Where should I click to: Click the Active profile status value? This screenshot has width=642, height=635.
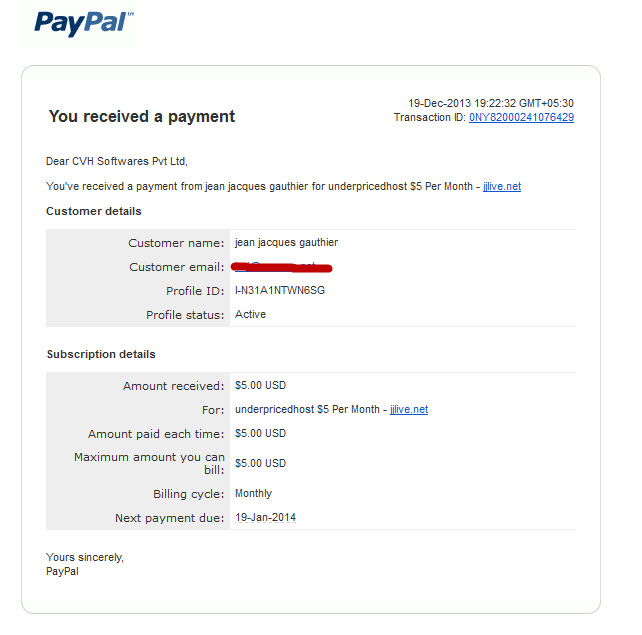[x=250, y=314]
